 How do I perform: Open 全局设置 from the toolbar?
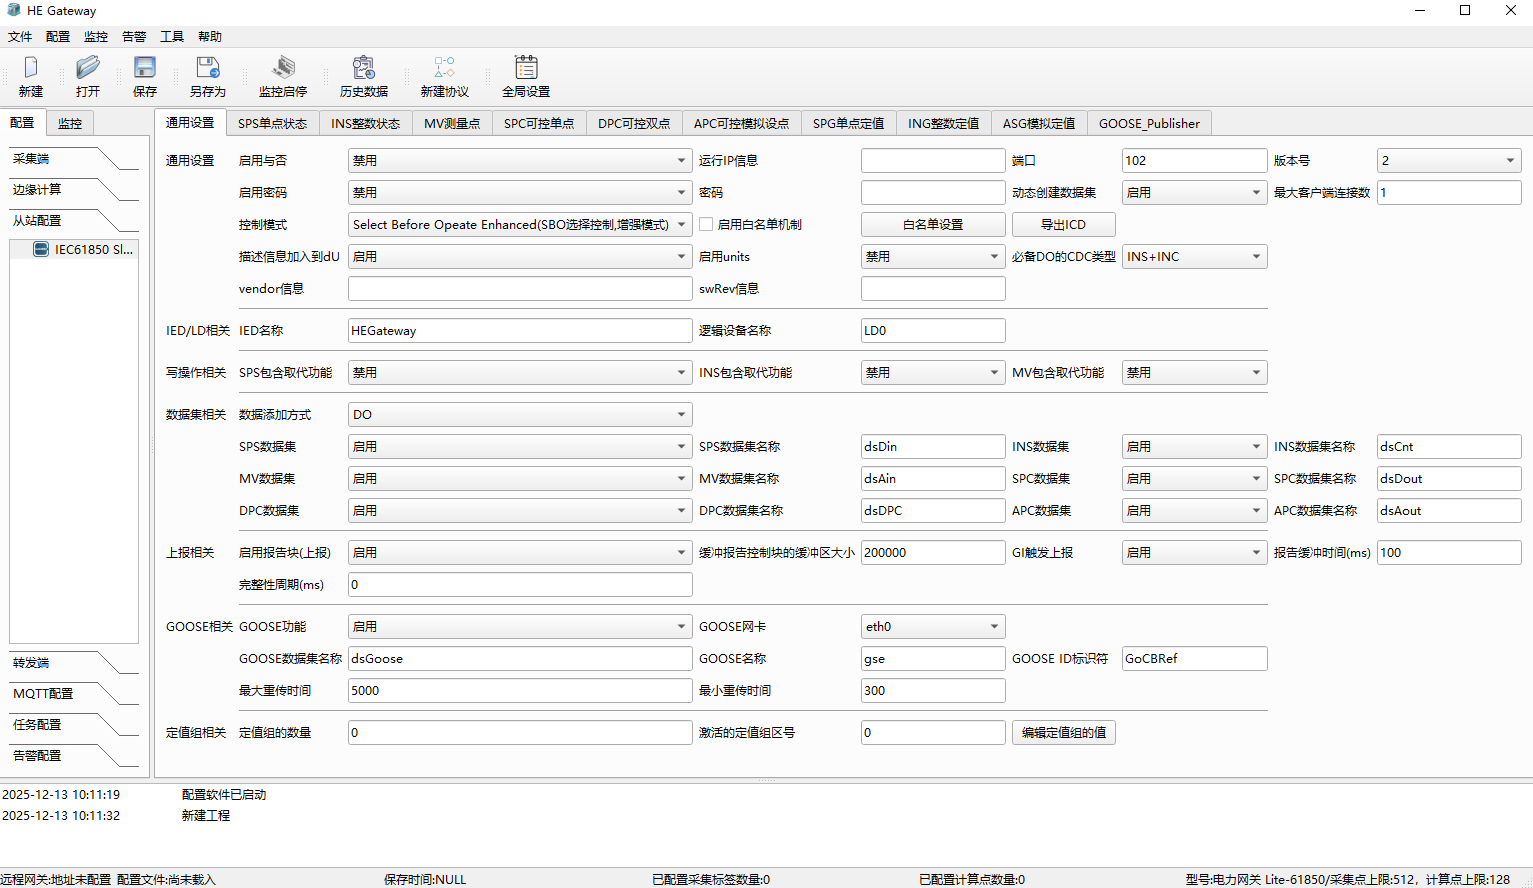(x=526, y=68)
